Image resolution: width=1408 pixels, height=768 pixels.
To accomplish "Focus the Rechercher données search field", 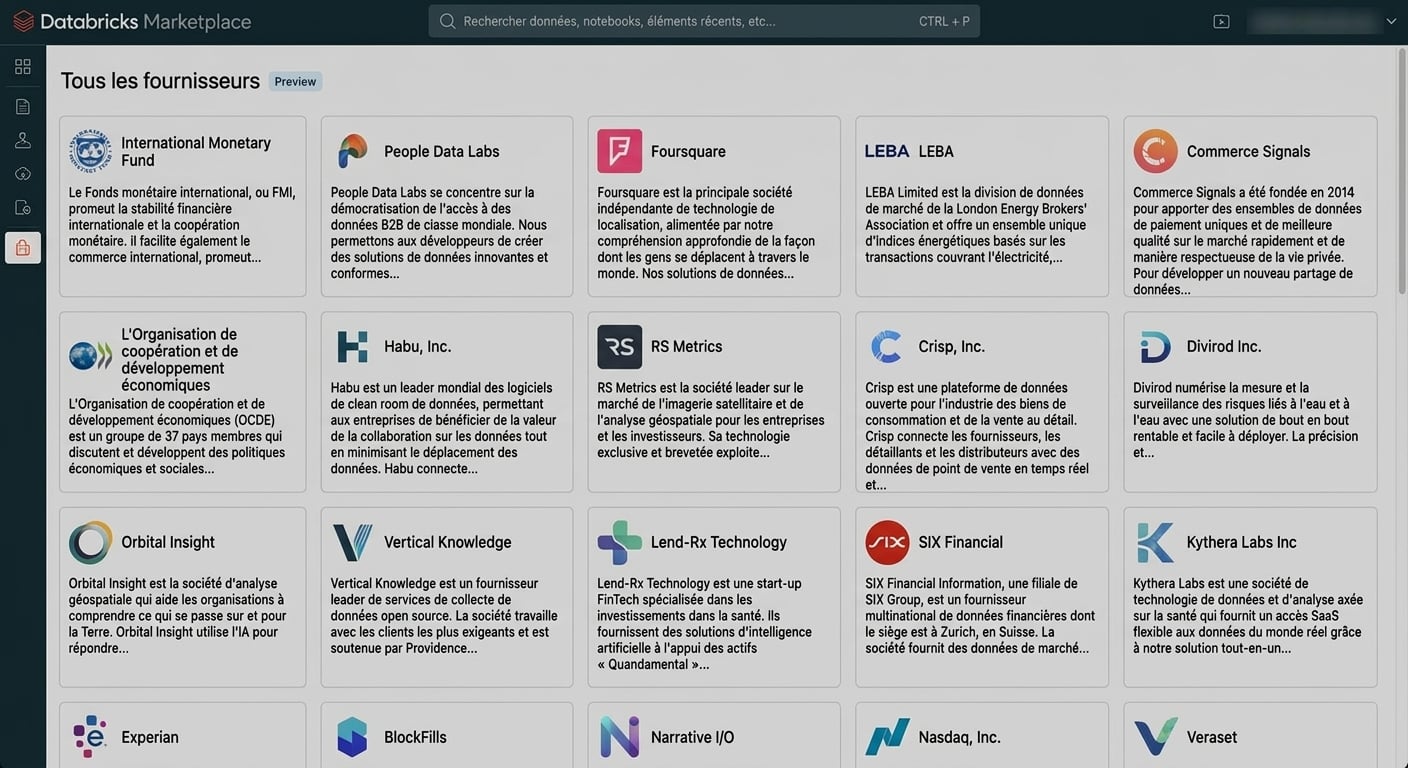I will [704, 21].
